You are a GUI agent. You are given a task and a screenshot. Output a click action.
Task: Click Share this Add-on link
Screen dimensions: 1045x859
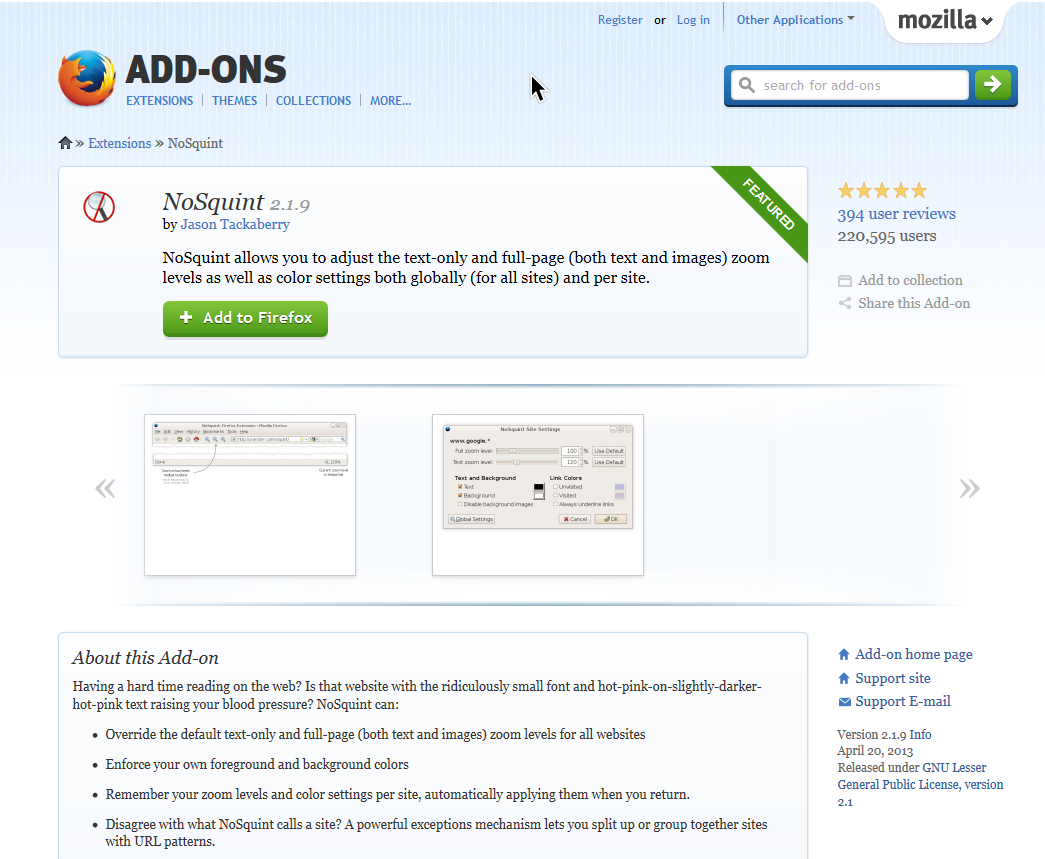pyautogui.click(x=914, y=303)
